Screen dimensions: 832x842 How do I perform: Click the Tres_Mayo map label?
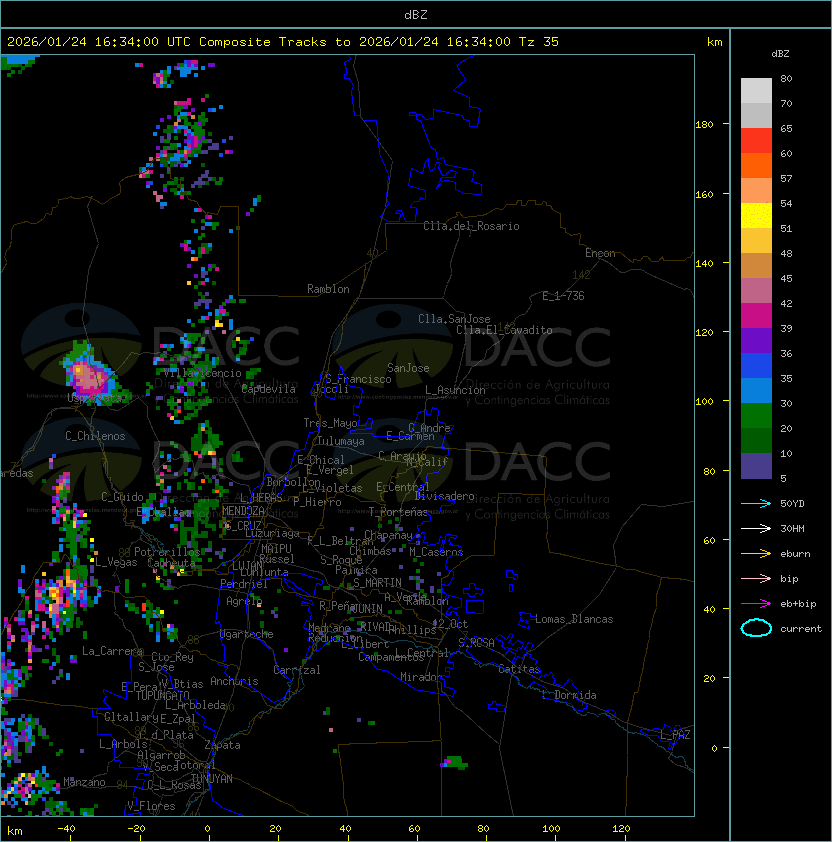330,423
